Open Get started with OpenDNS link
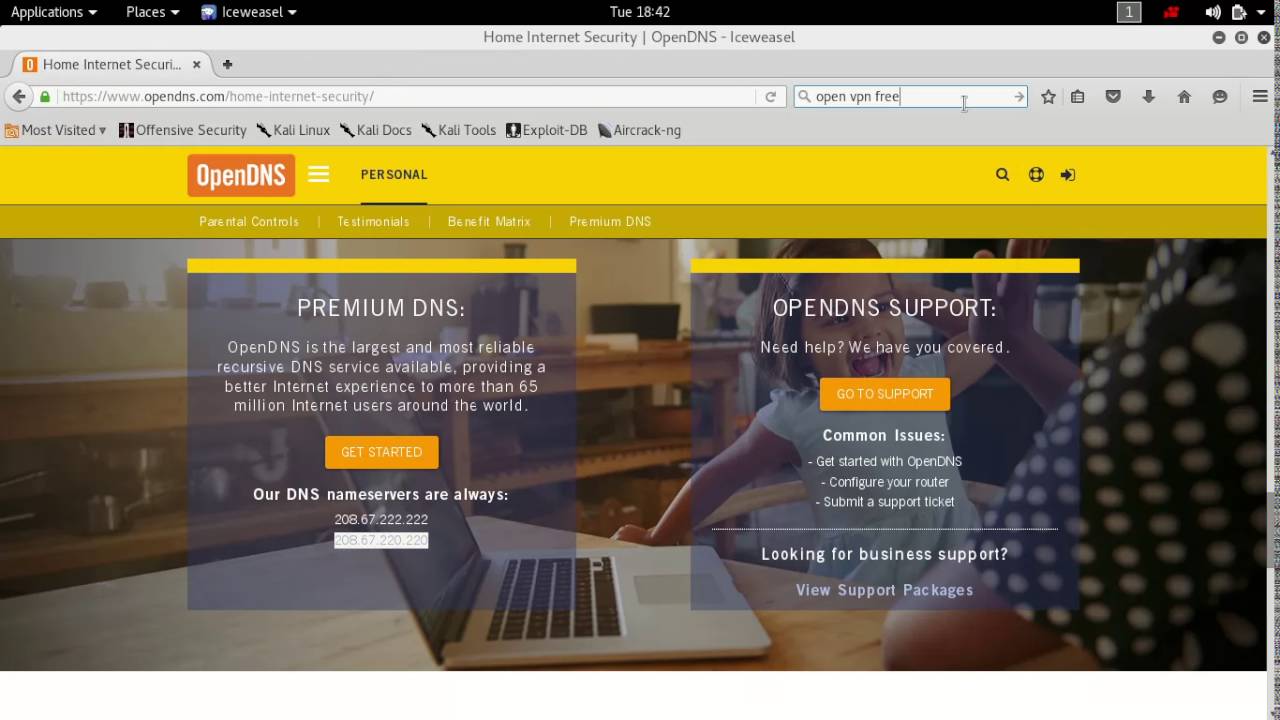 click(888, 462)
